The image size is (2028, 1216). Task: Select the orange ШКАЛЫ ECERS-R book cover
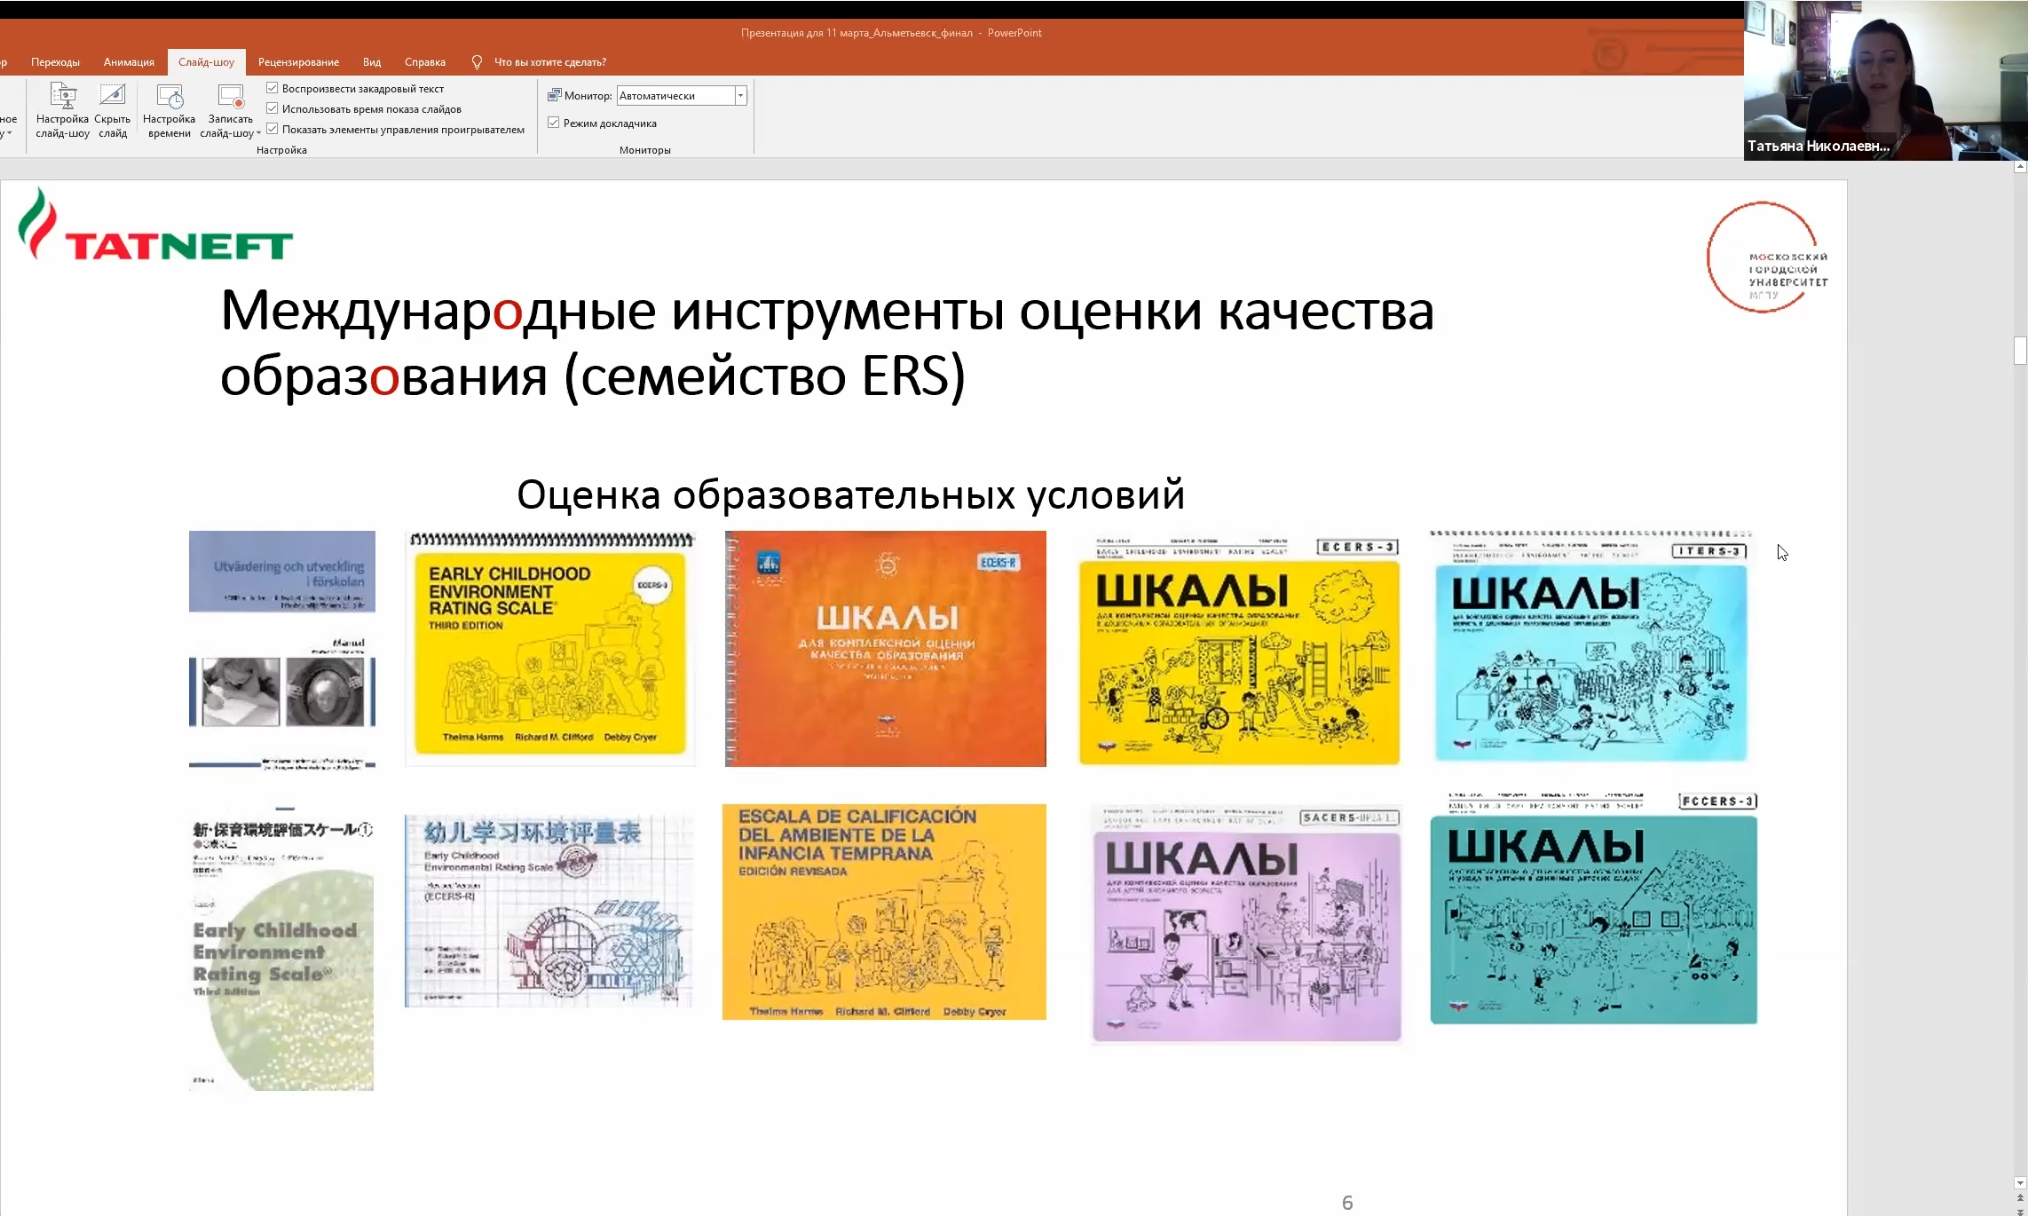pyautogui.click(x=885, y=648)
